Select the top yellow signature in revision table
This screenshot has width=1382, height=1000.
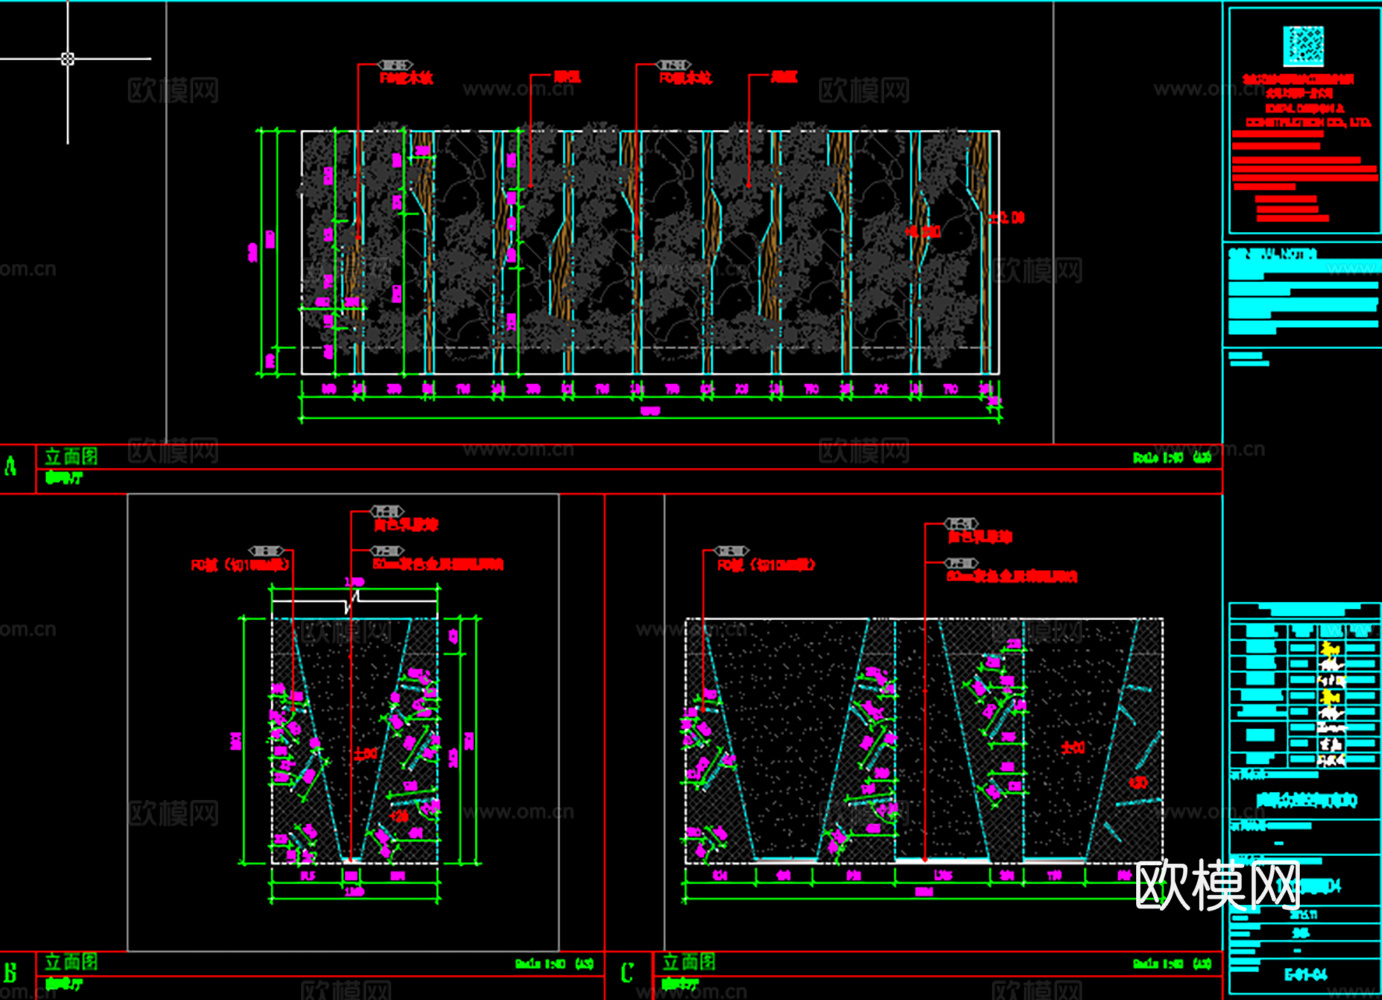[1330, 649]
